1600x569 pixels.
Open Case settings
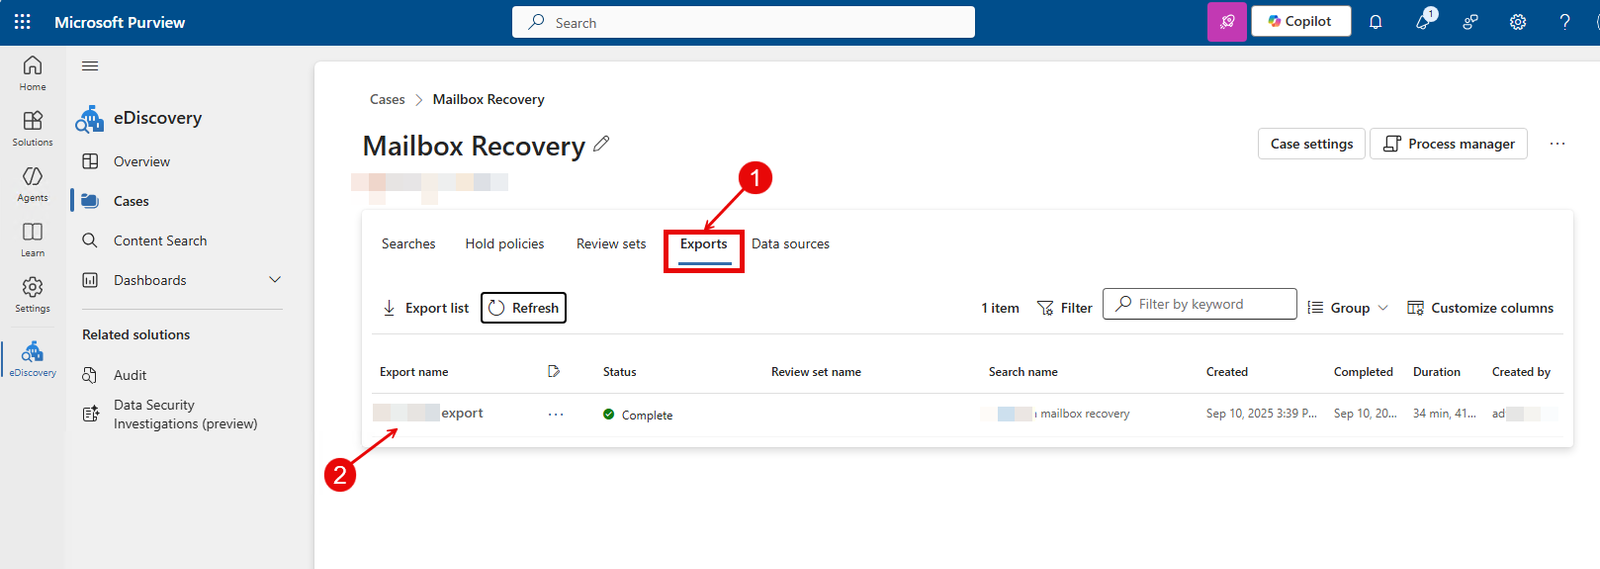pos(1311,144)
